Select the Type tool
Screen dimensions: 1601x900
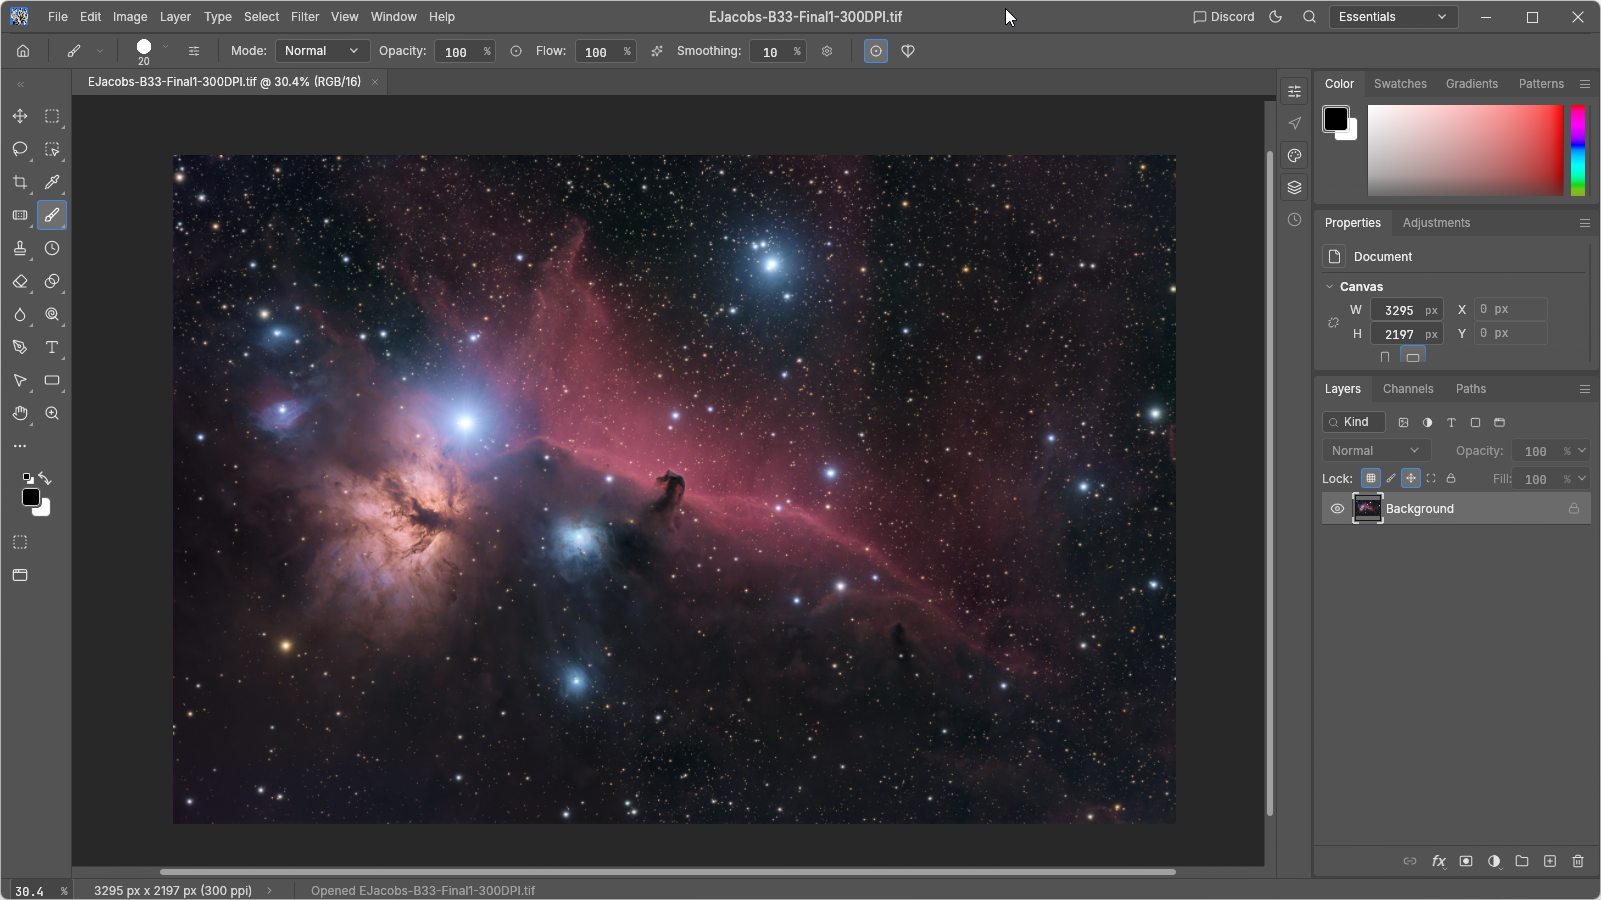(x=52, y=347)
